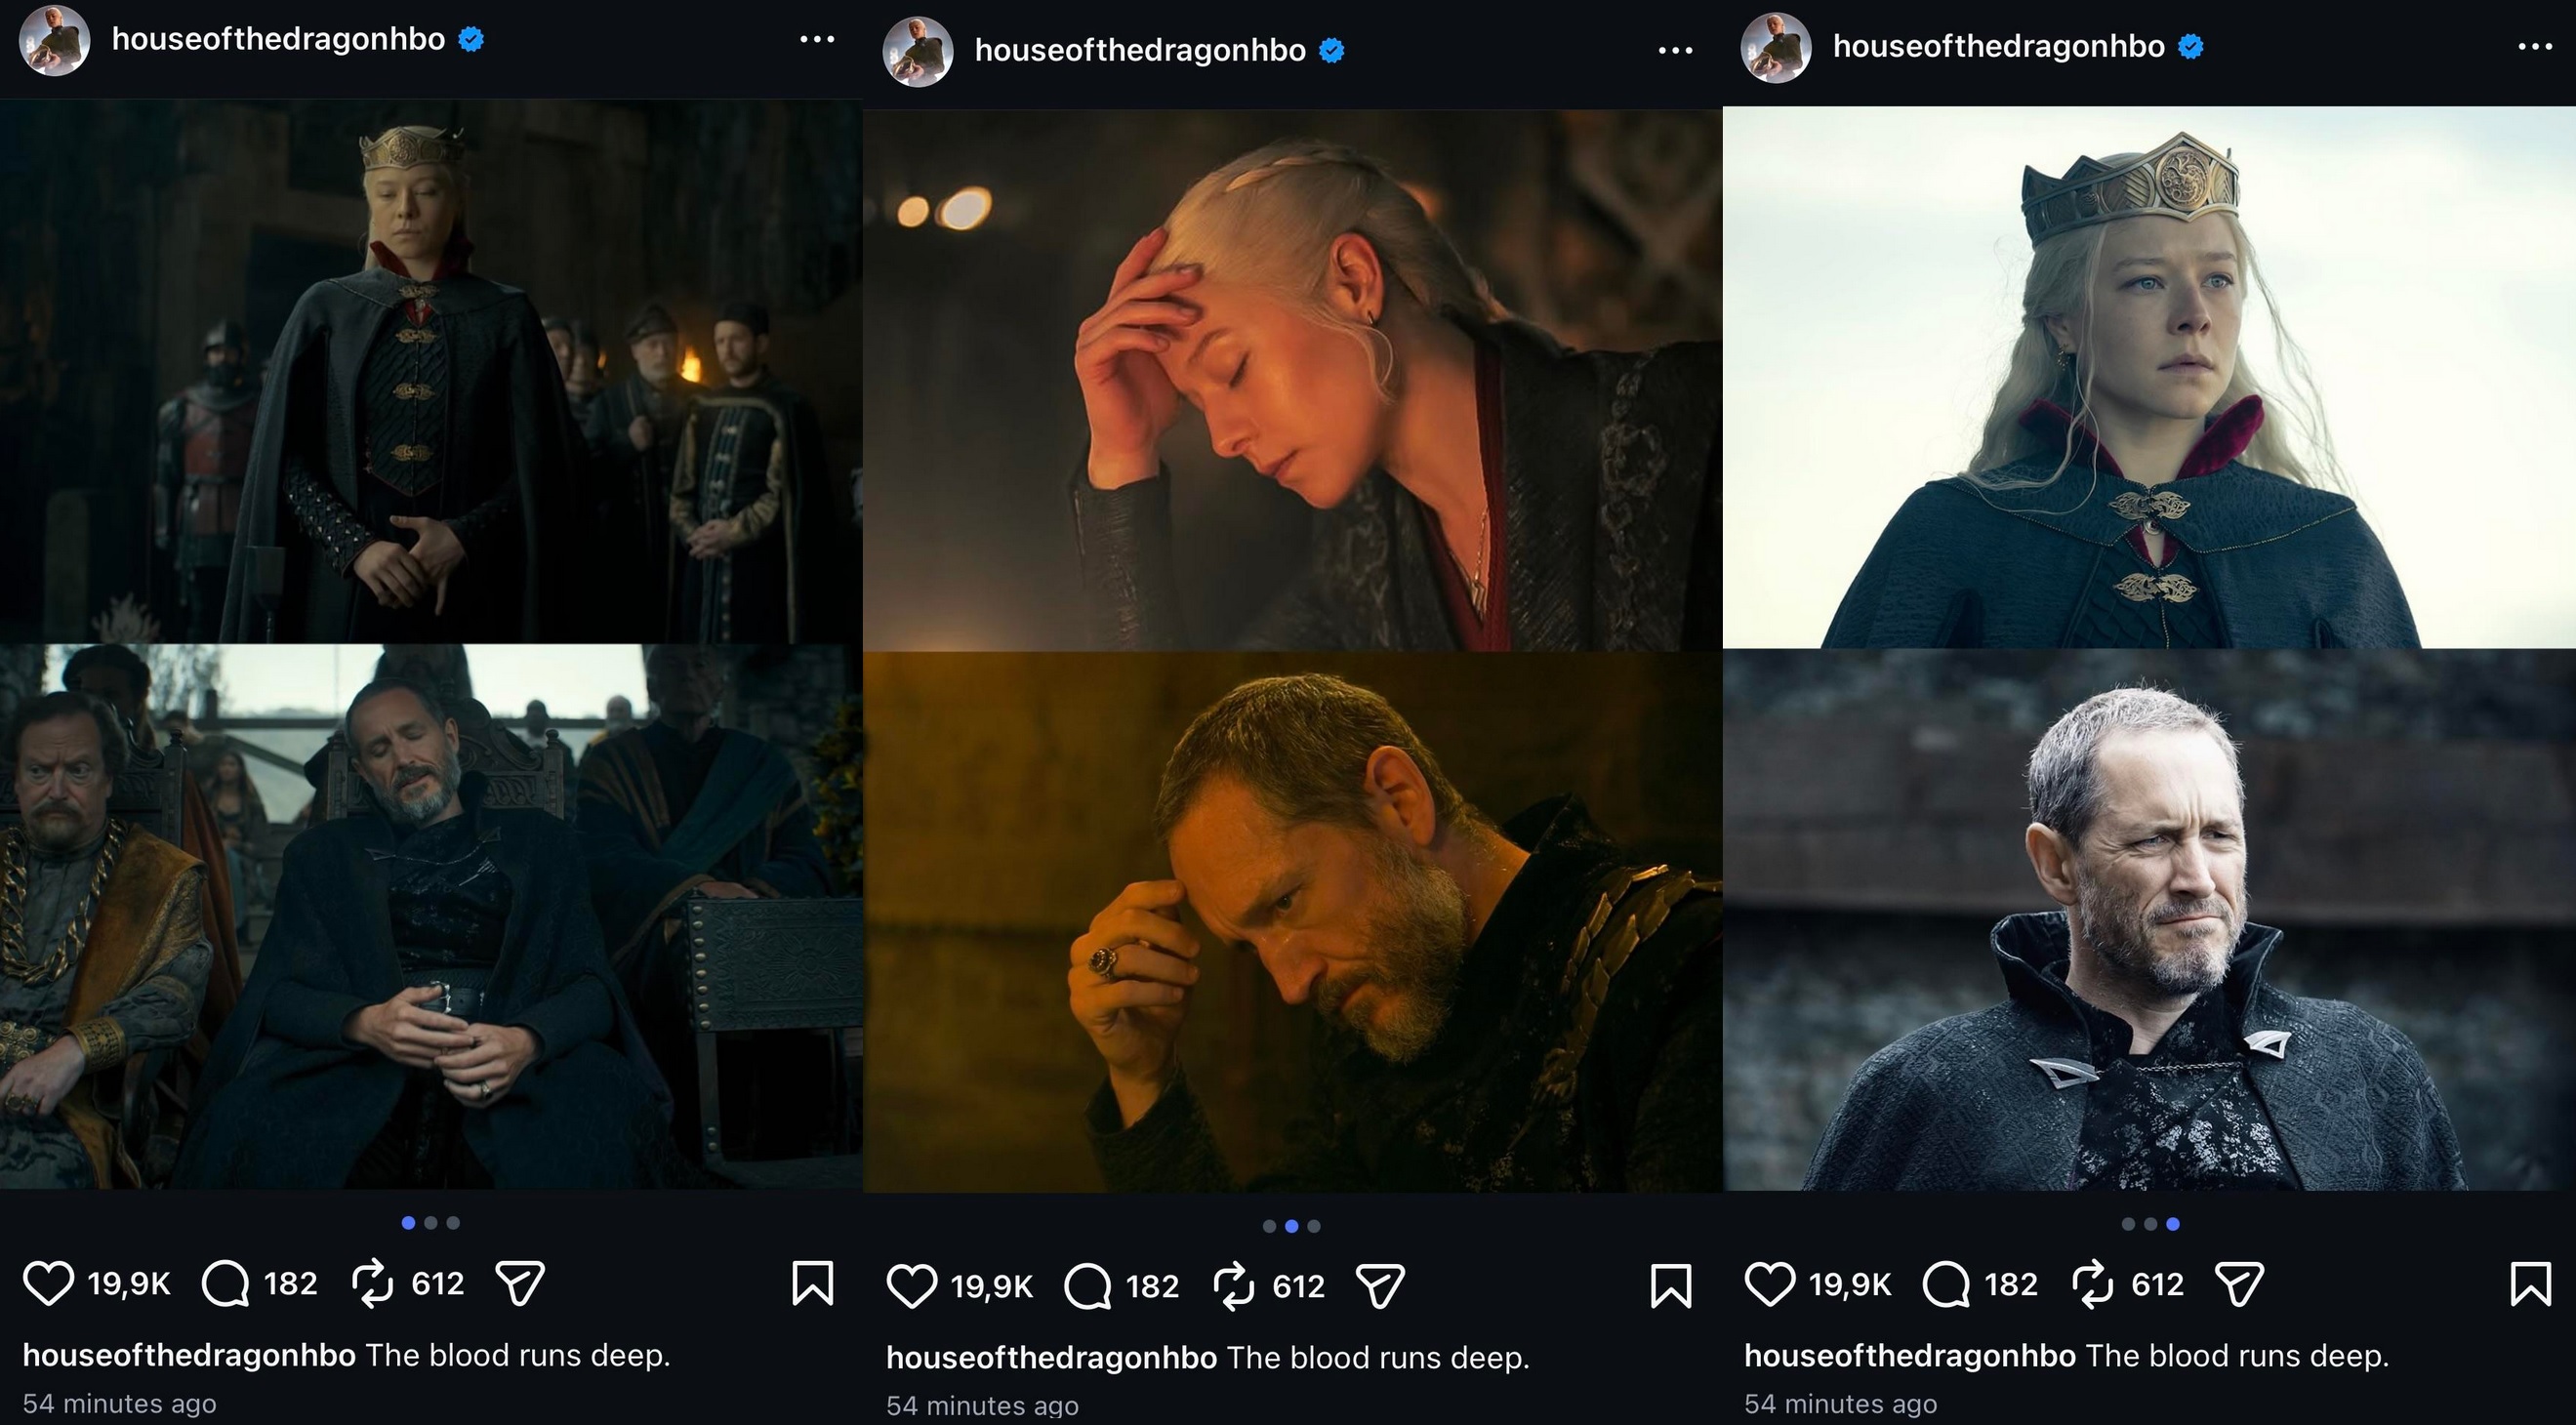Bookmark the first post
The image size is (2576, 1425).
pos(812,1283)
